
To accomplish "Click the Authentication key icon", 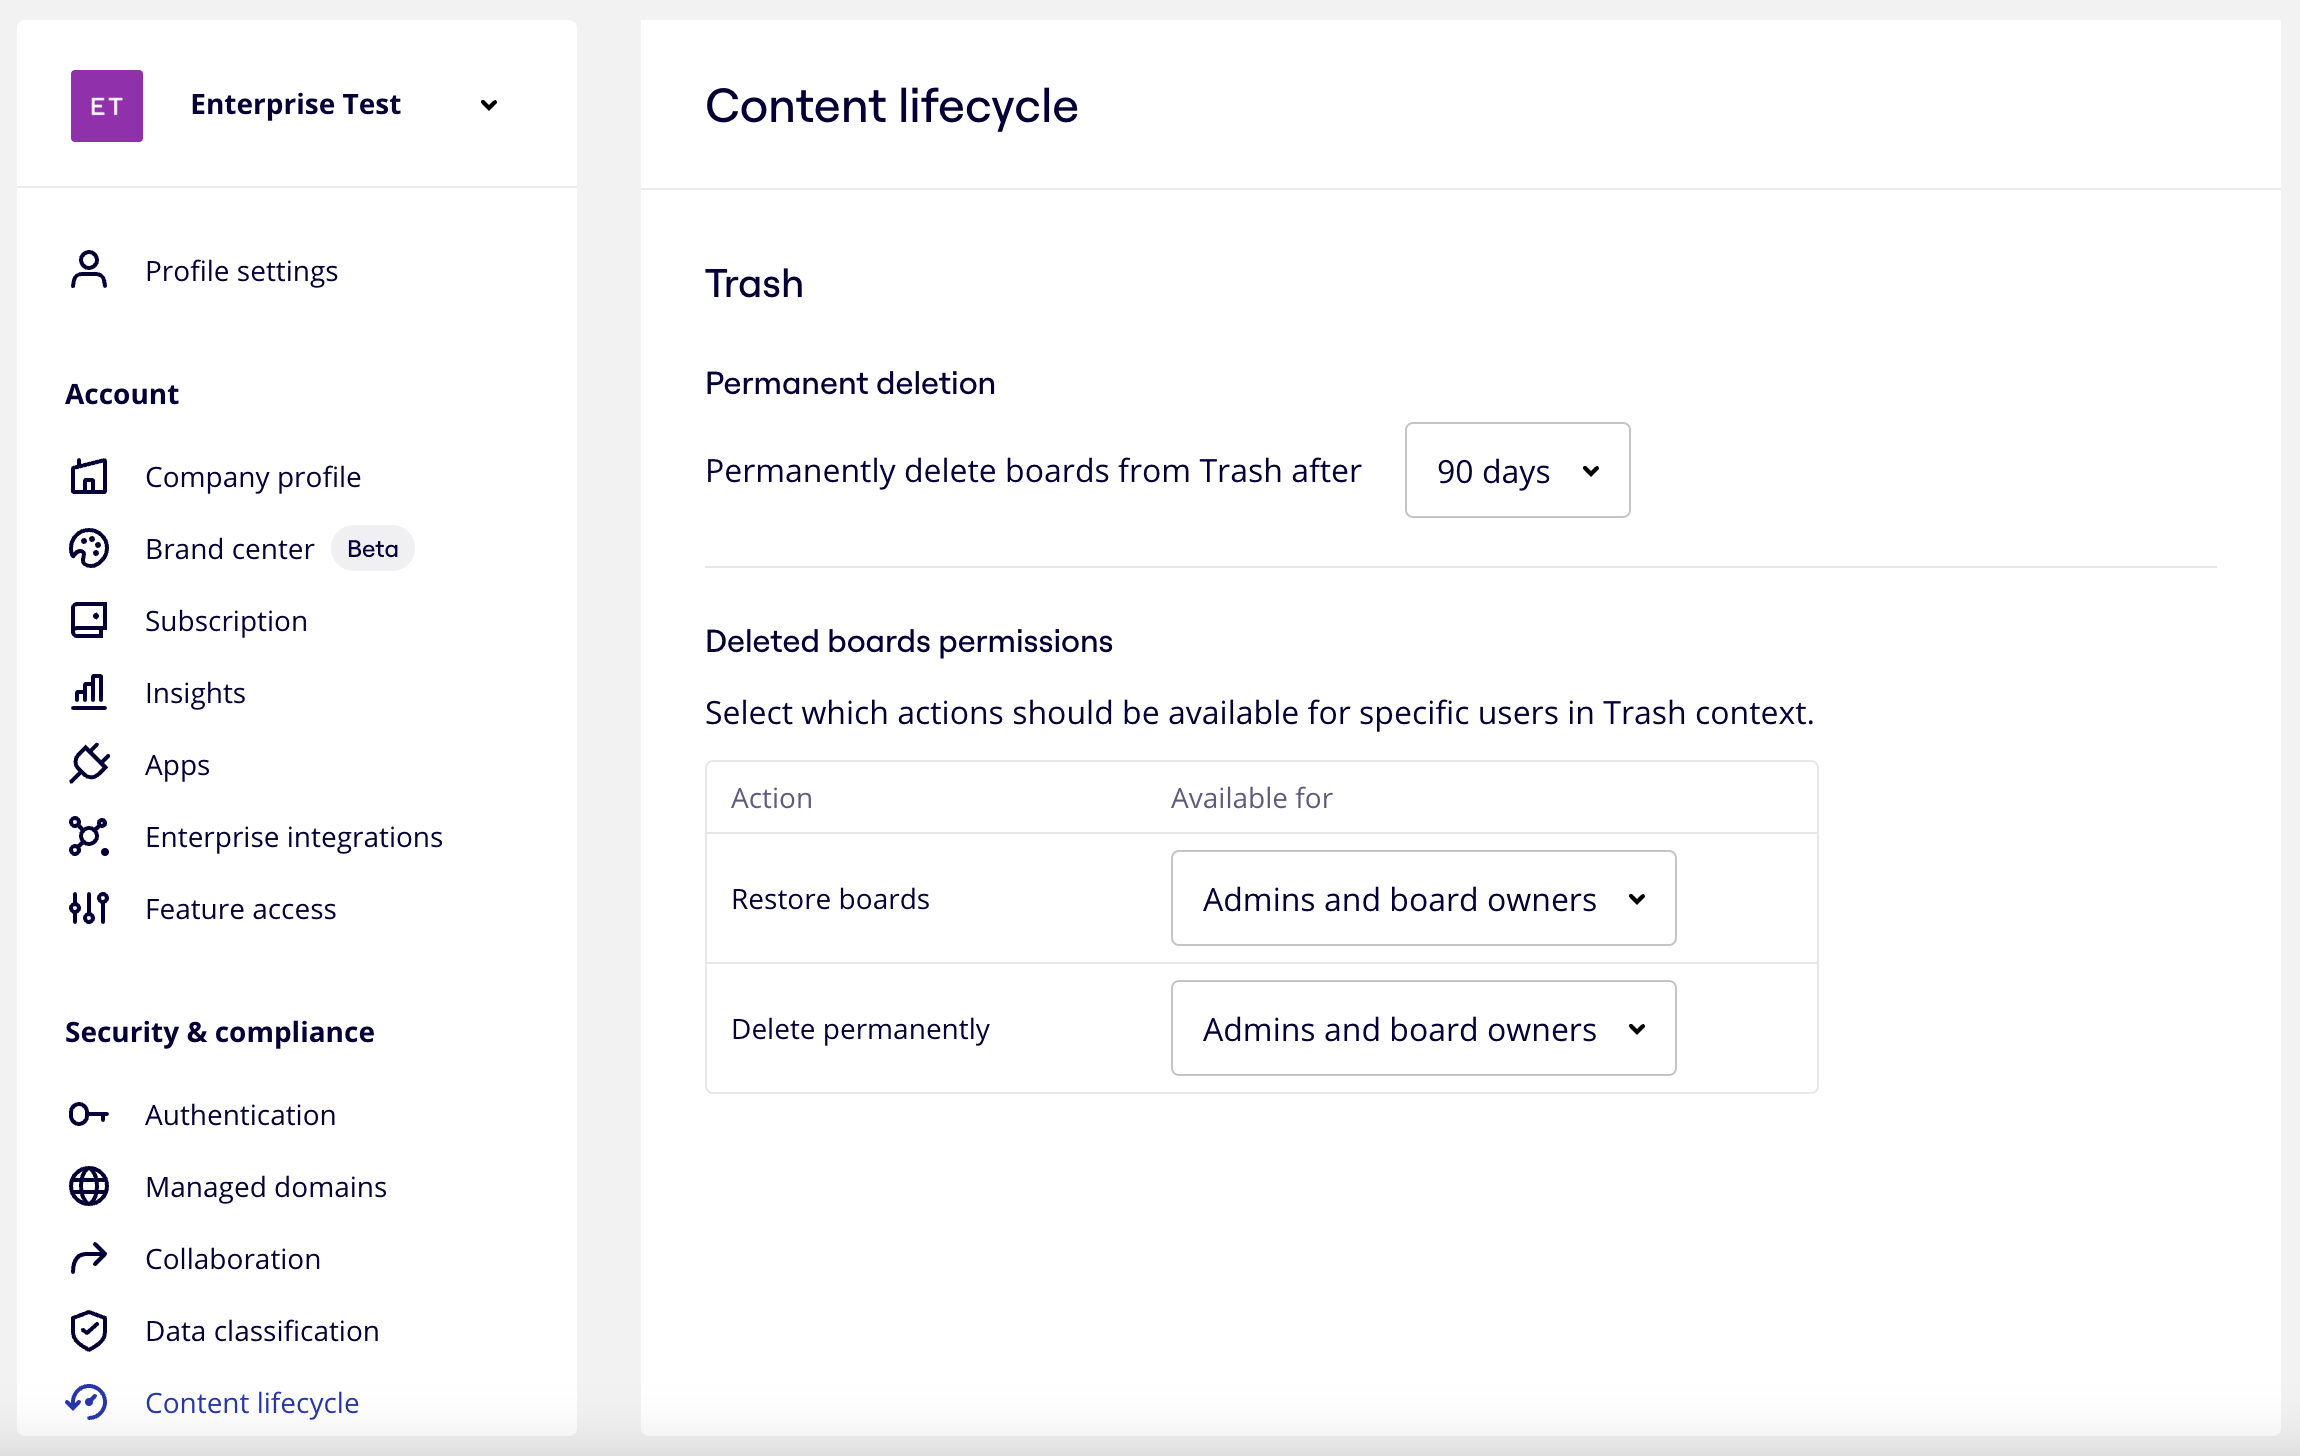I will click(89, 1114).
